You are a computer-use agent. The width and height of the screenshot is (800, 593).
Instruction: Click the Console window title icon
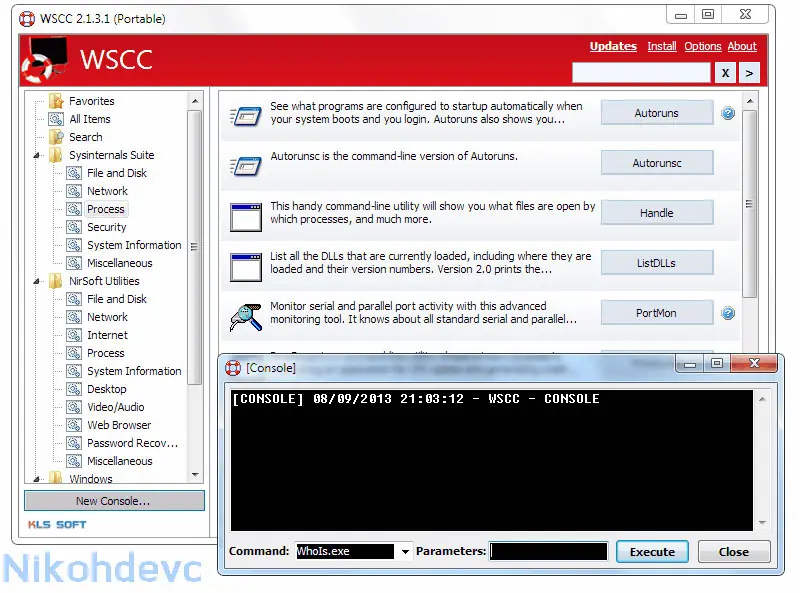pos(233,368)
